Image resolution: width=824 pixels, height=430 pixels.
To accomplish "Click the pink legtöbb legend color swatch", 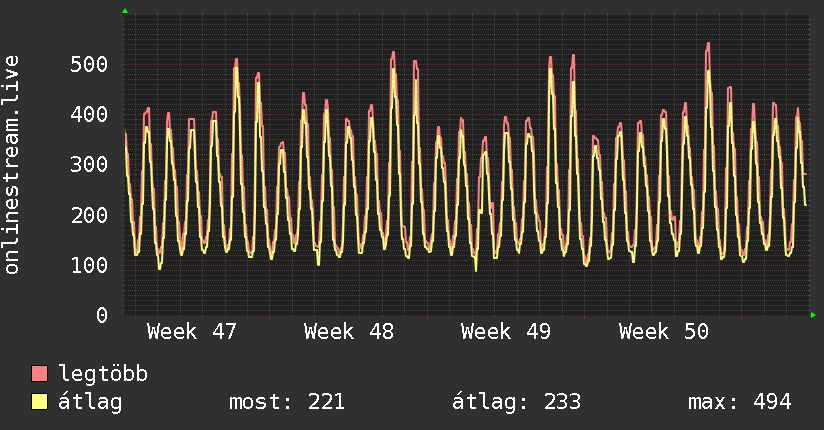I will pyautogui.click(x=39, y=373).
